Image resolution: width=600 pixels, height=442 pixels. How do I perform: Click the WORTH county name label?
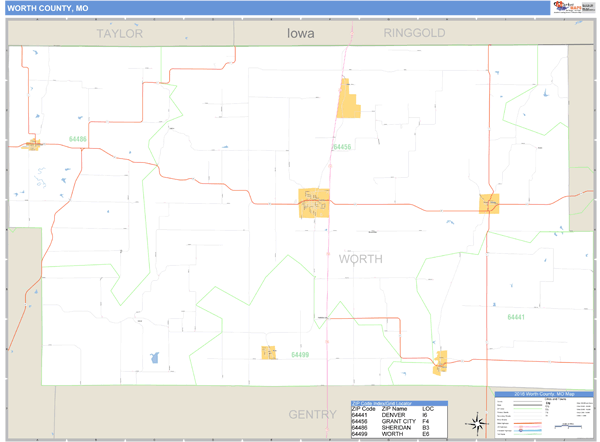click(360, 259)
